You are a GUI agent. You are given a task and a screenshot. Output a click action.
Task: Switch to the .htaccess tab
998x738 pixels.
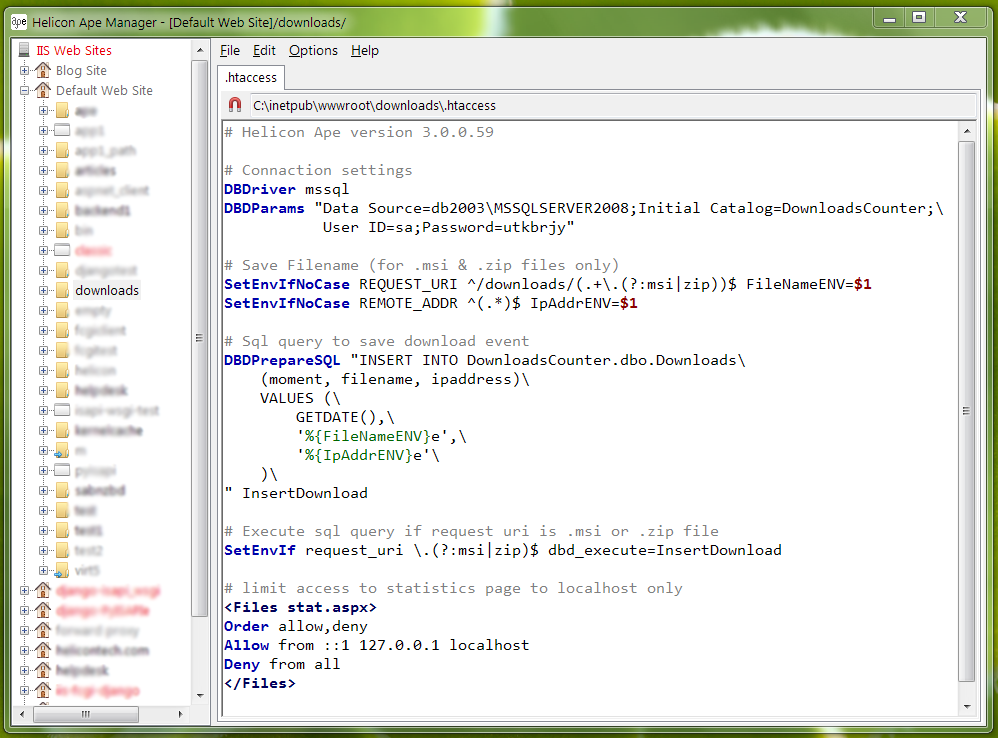pos(251,77)
